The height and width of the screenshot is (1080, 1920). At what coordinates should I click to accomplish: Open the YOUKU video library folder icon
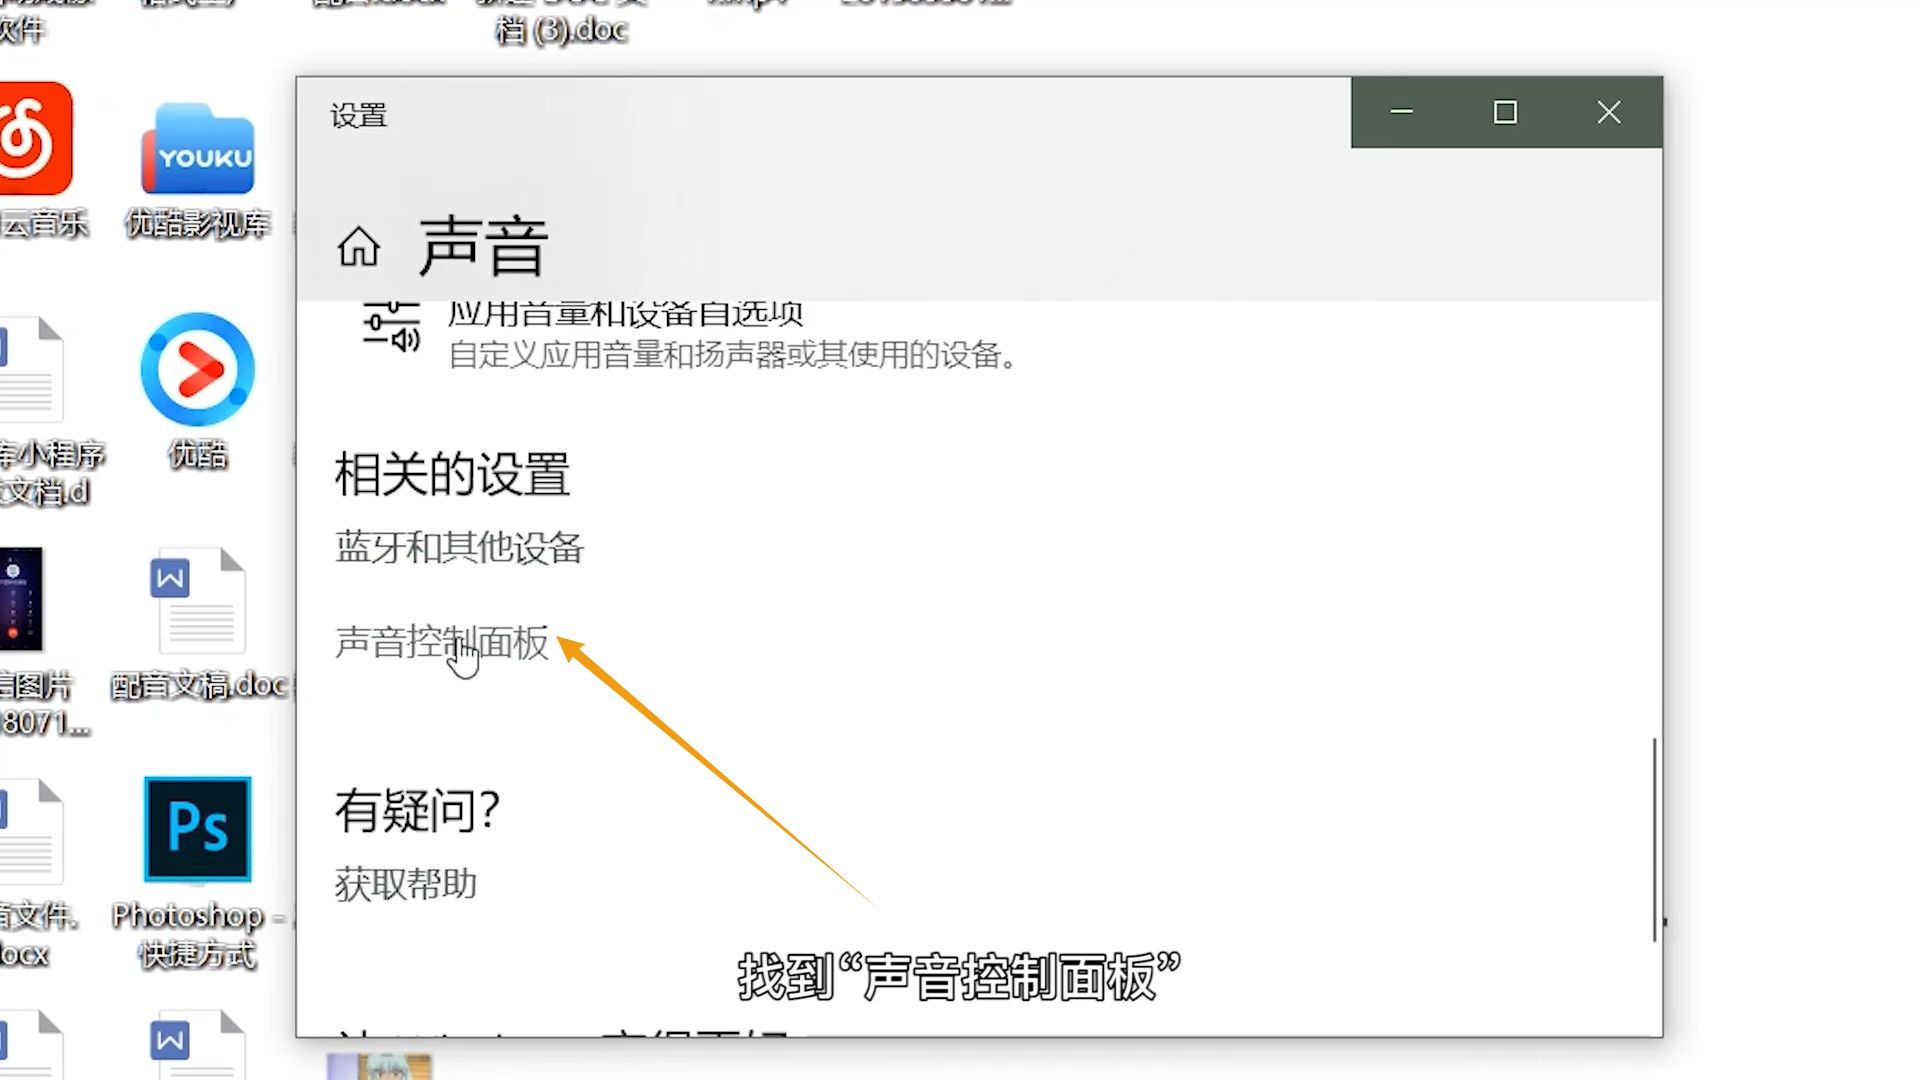pyautogui.click(x=198, y=150)
